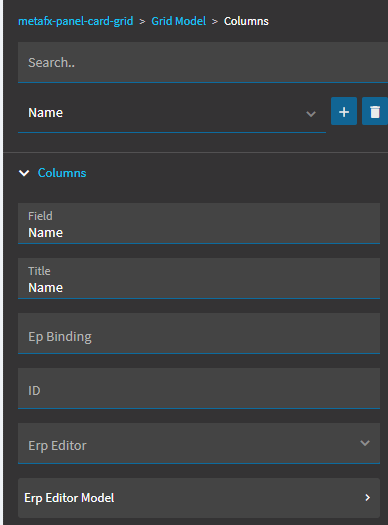Click into the Field input containing Name
The width and height of the screenshot is (388, 525).
click(199, 223)
